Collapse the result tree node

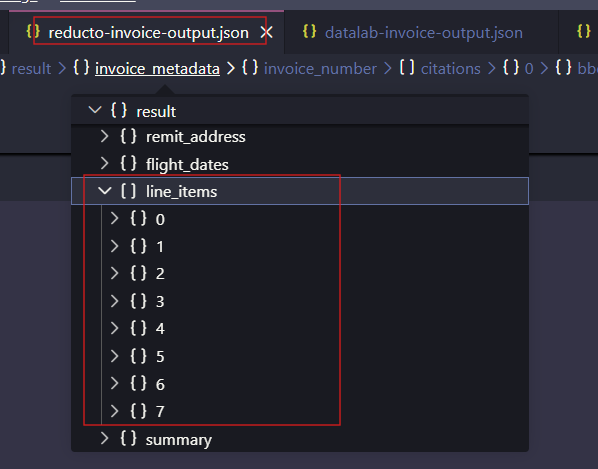pos(95,110)
